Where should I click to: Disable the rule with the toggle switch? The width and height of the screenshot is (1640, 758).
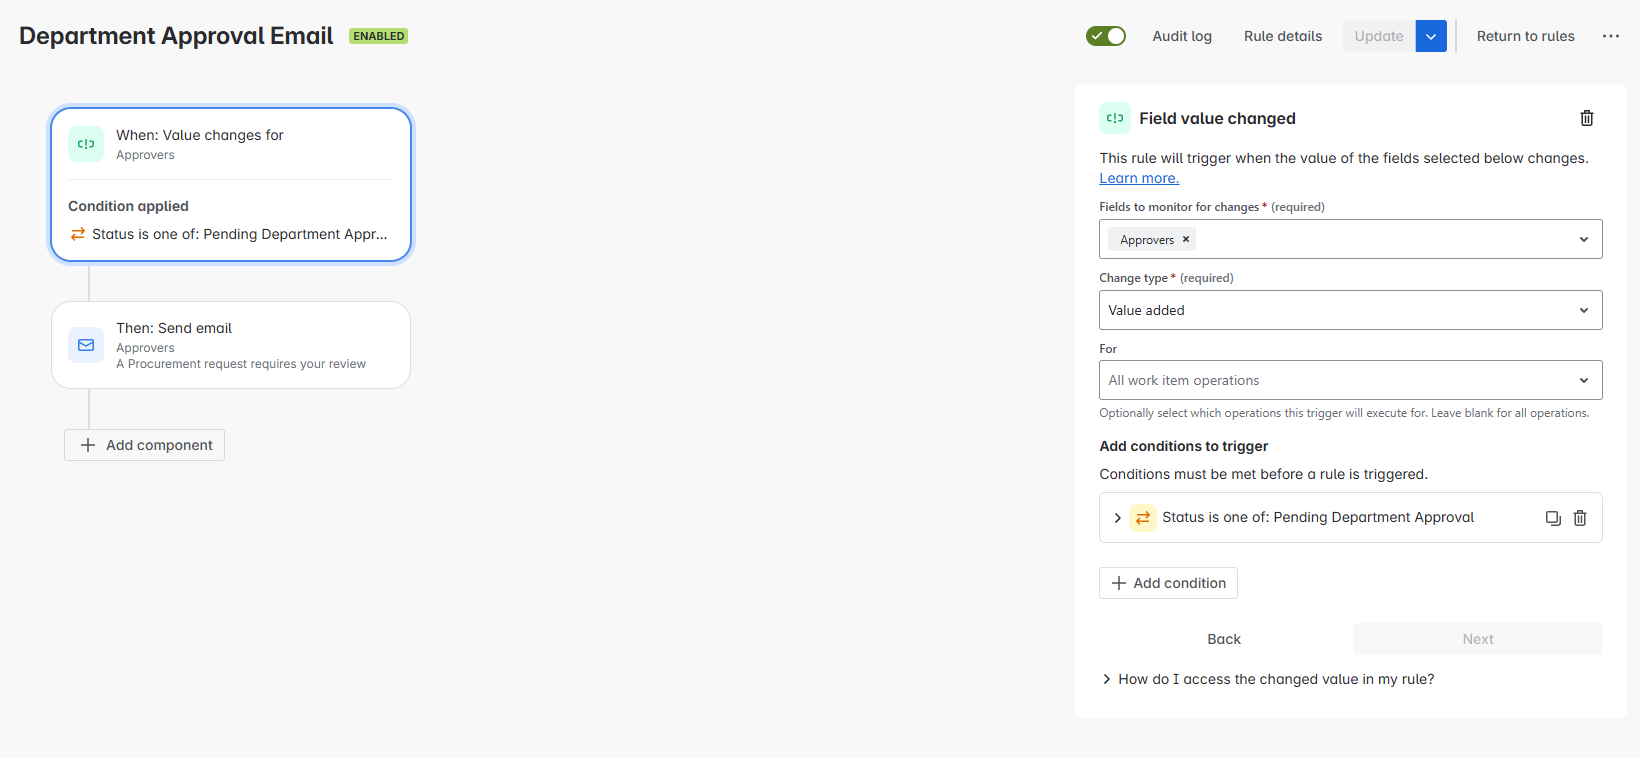1105,35
